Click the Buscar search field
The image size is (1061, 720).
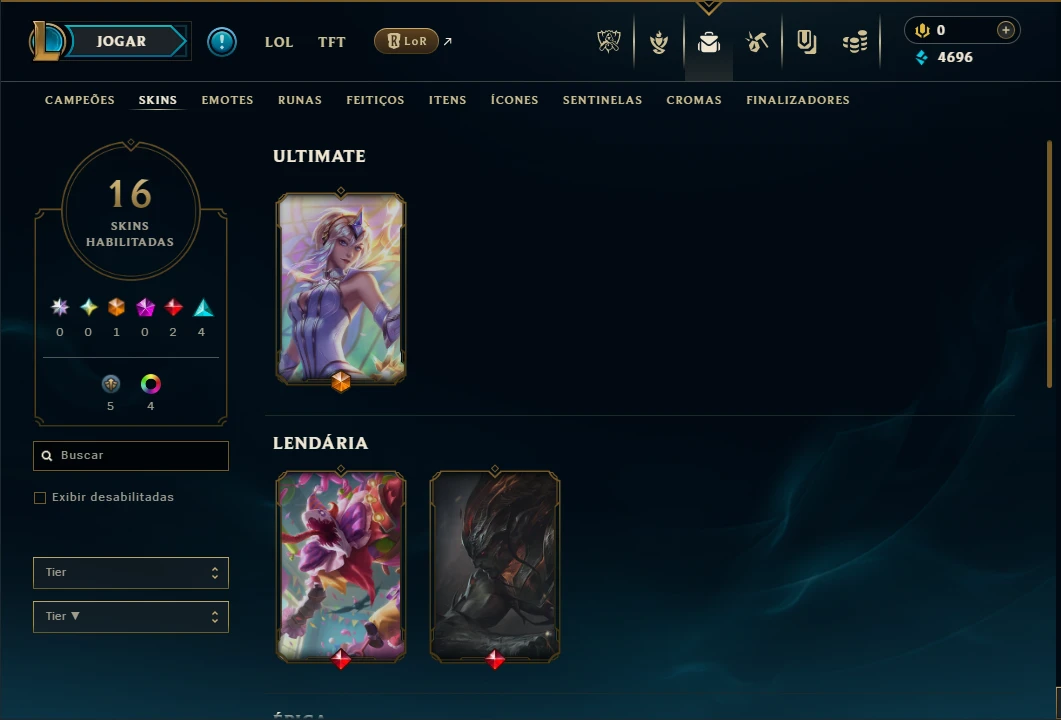click(131, 455)
